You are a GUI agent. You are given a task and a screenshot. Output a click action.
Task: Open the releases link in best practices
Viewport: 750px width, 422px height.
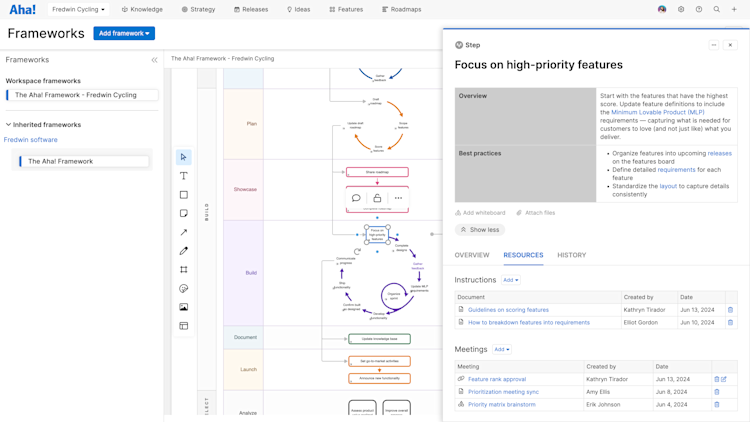click(x=719, y=154)
